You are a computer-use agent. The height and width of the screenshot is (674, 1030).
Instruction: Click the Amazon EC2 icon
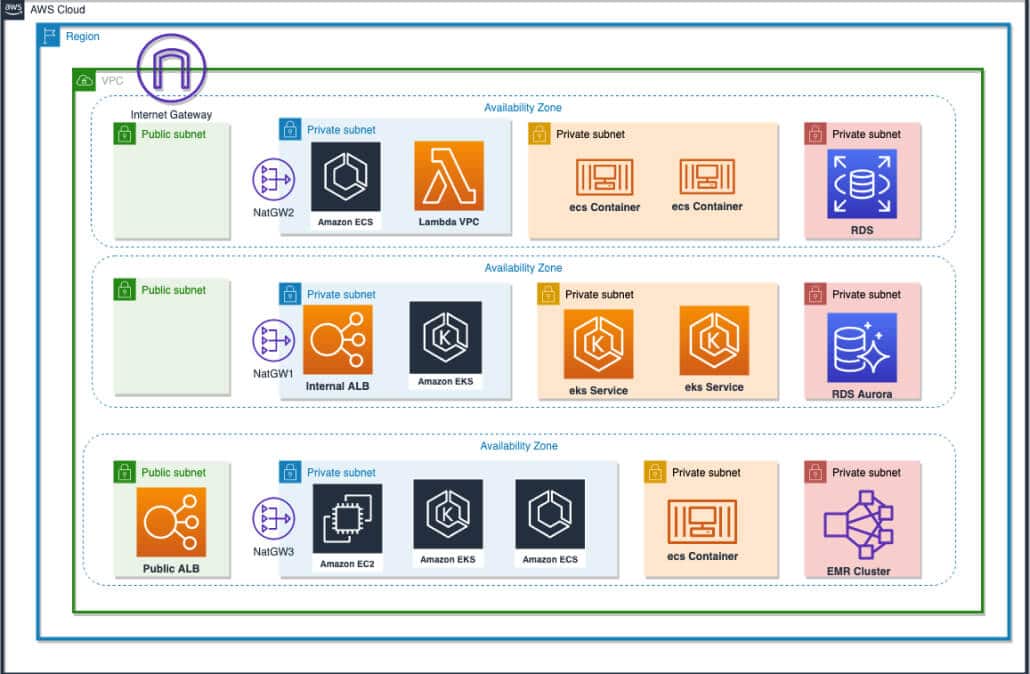click(347, 519)
